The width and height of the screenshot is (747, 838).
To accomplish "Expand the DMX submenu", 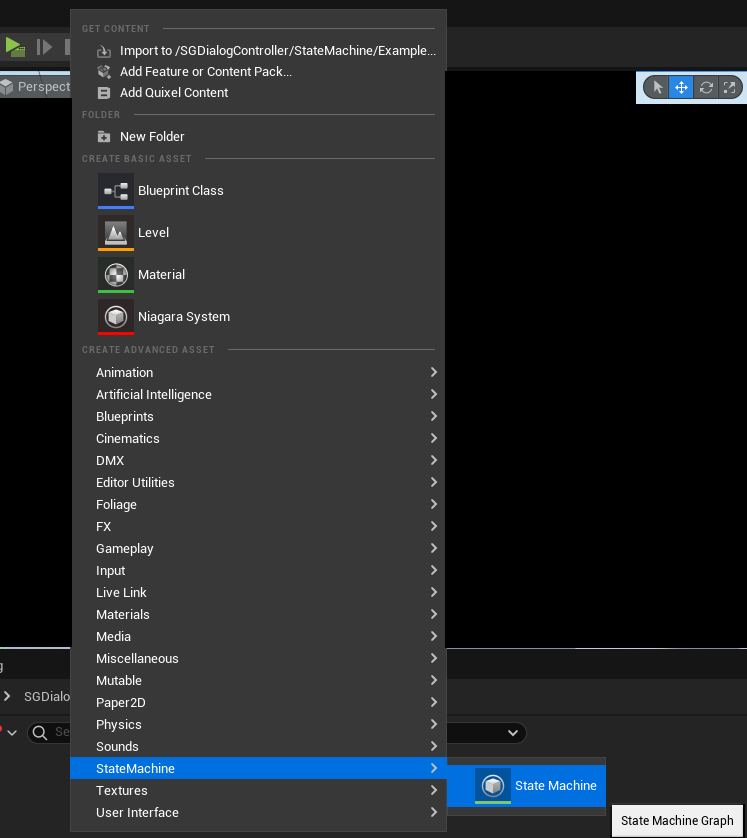I will coord(258,460).
